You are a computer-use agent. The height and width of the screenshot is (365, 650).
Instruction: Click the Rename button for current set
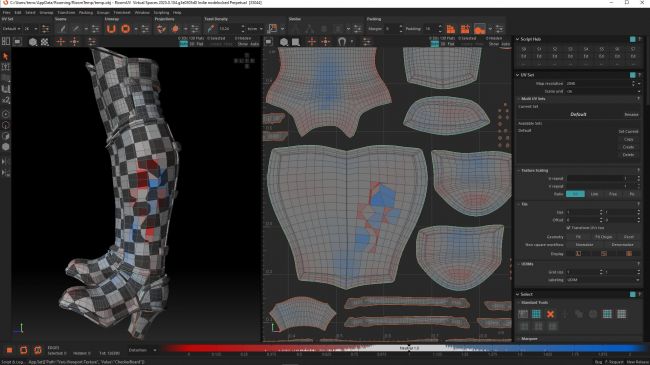click(631, 114)
